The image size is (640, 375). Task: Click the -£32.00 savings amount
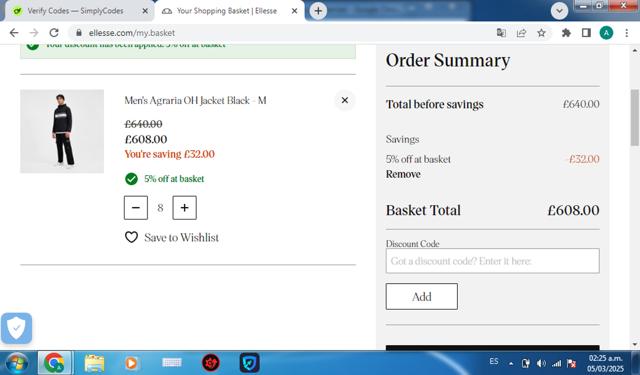coord(582,159)
